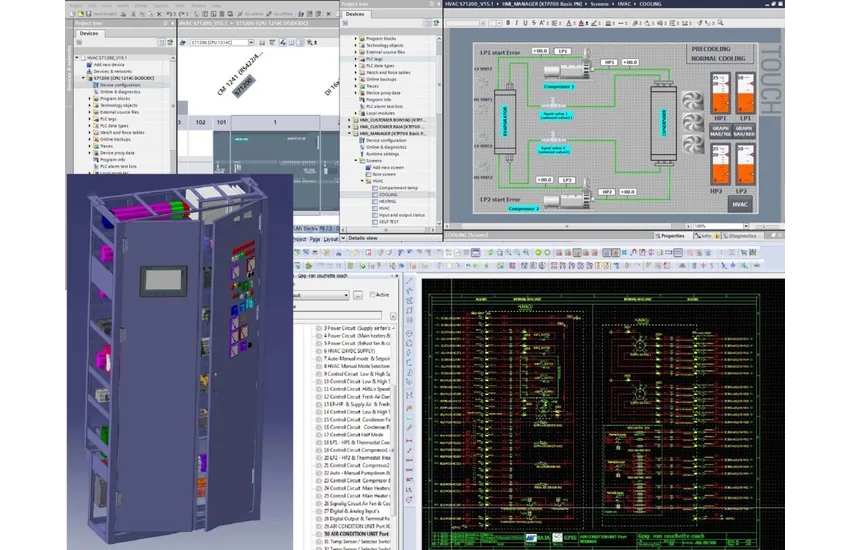This screenshot has height=550, width=850.
Task: Collapse the Screens folder in project tree
Action: click(x=358, y=159)
